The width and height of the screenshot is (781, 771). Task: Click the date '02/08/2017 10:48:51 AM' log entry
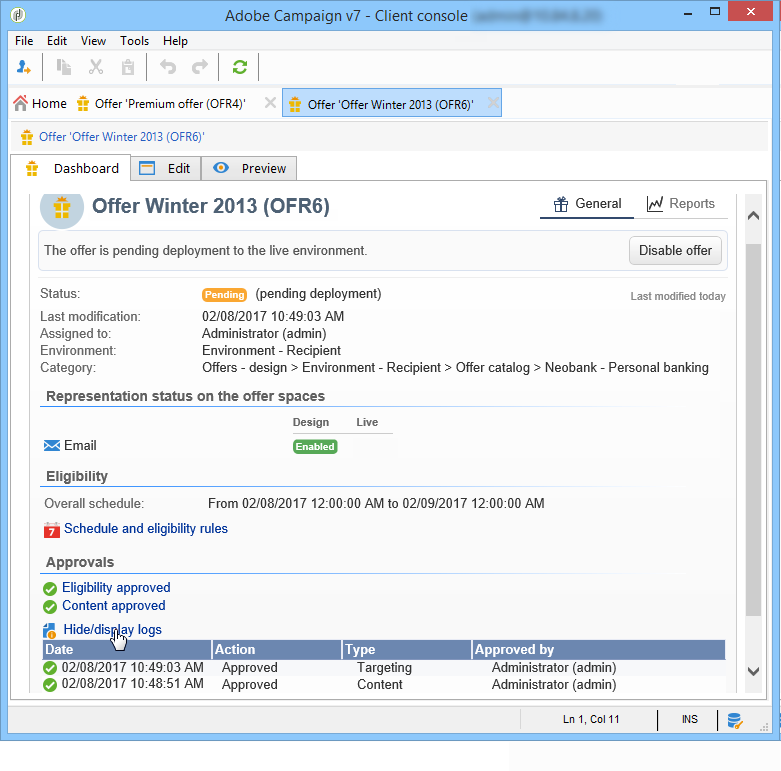(x=132, y=683)
